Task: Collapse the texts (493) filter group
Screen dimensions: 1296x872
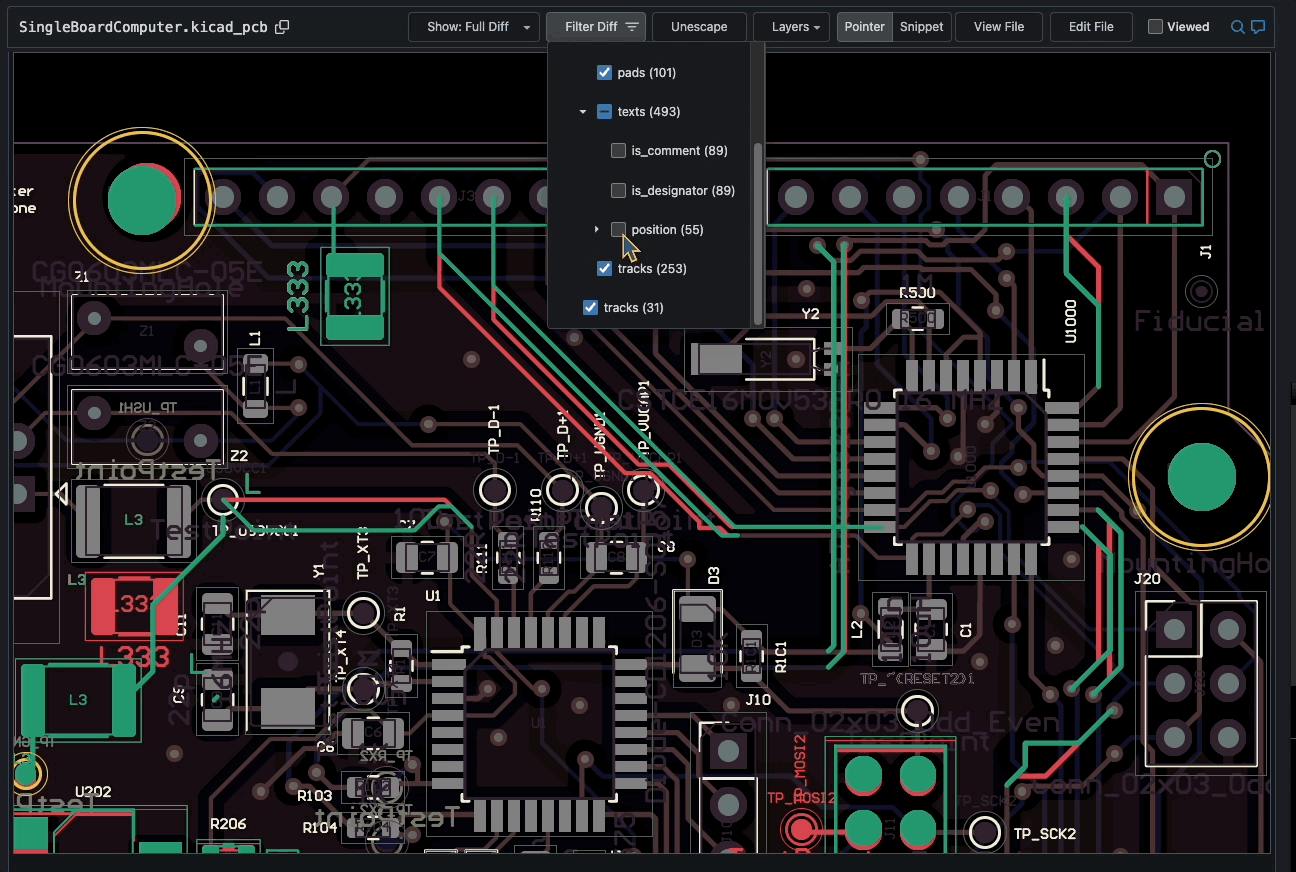Action: click(583, 111)
